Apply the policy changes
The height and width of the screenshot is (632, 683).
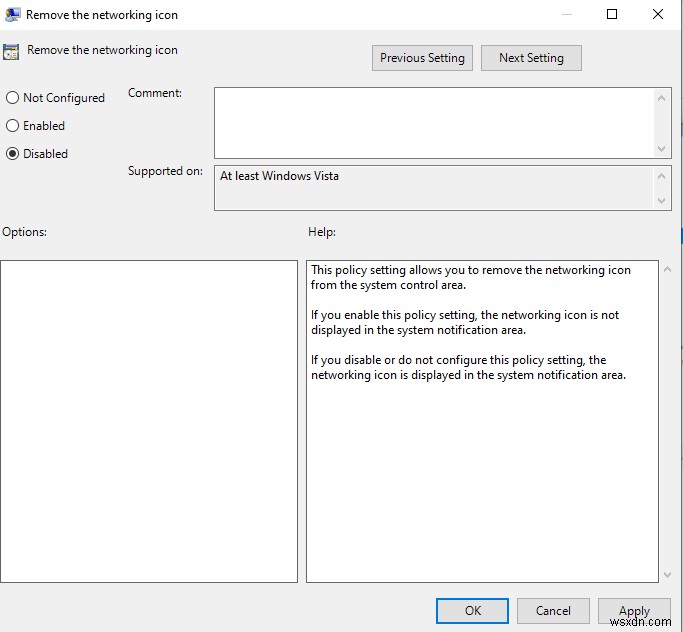point(634,611)
